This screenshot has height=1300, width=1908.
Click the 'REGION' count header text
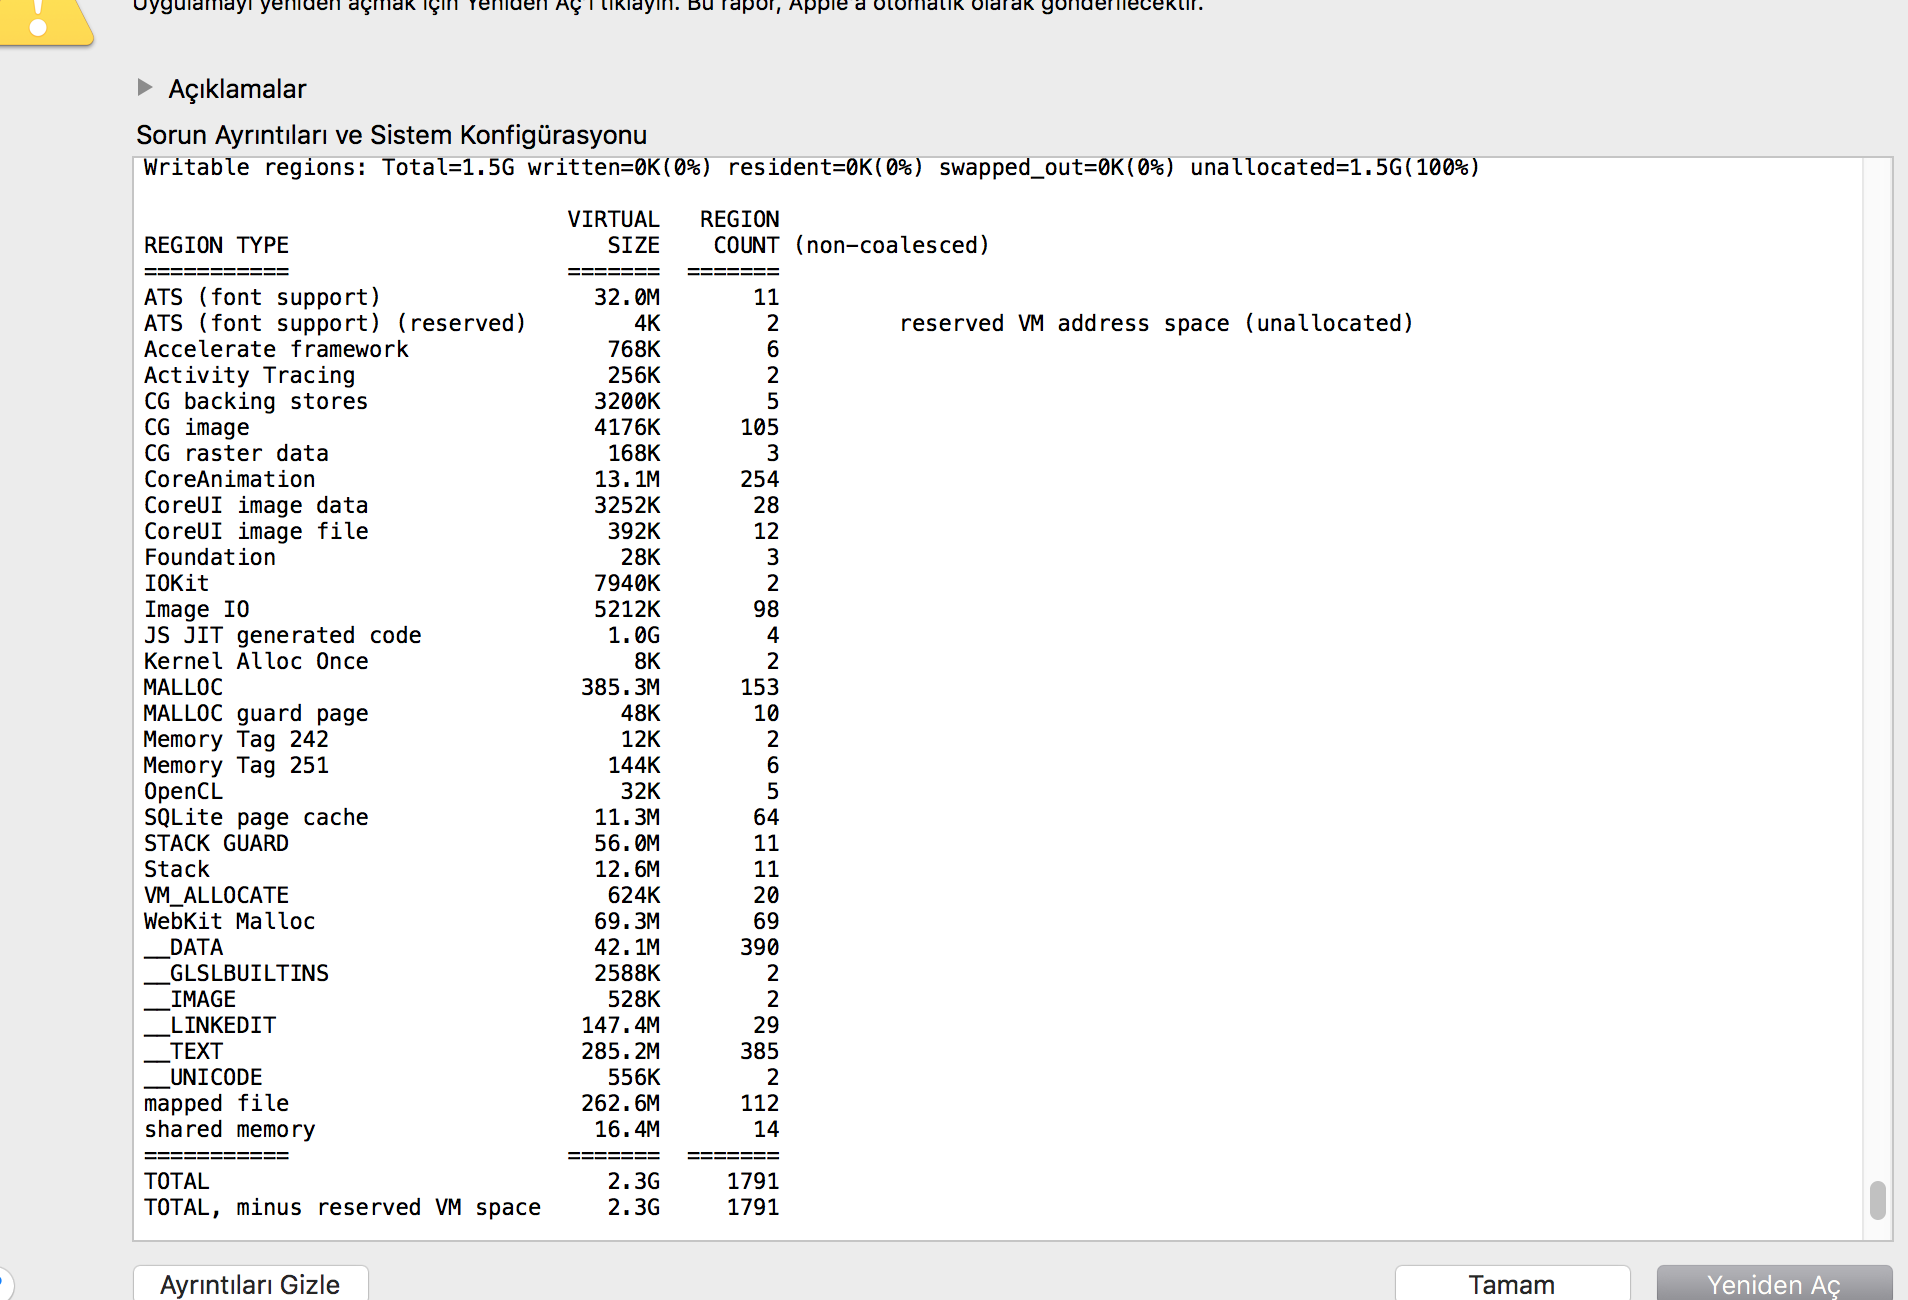[739, 219]
